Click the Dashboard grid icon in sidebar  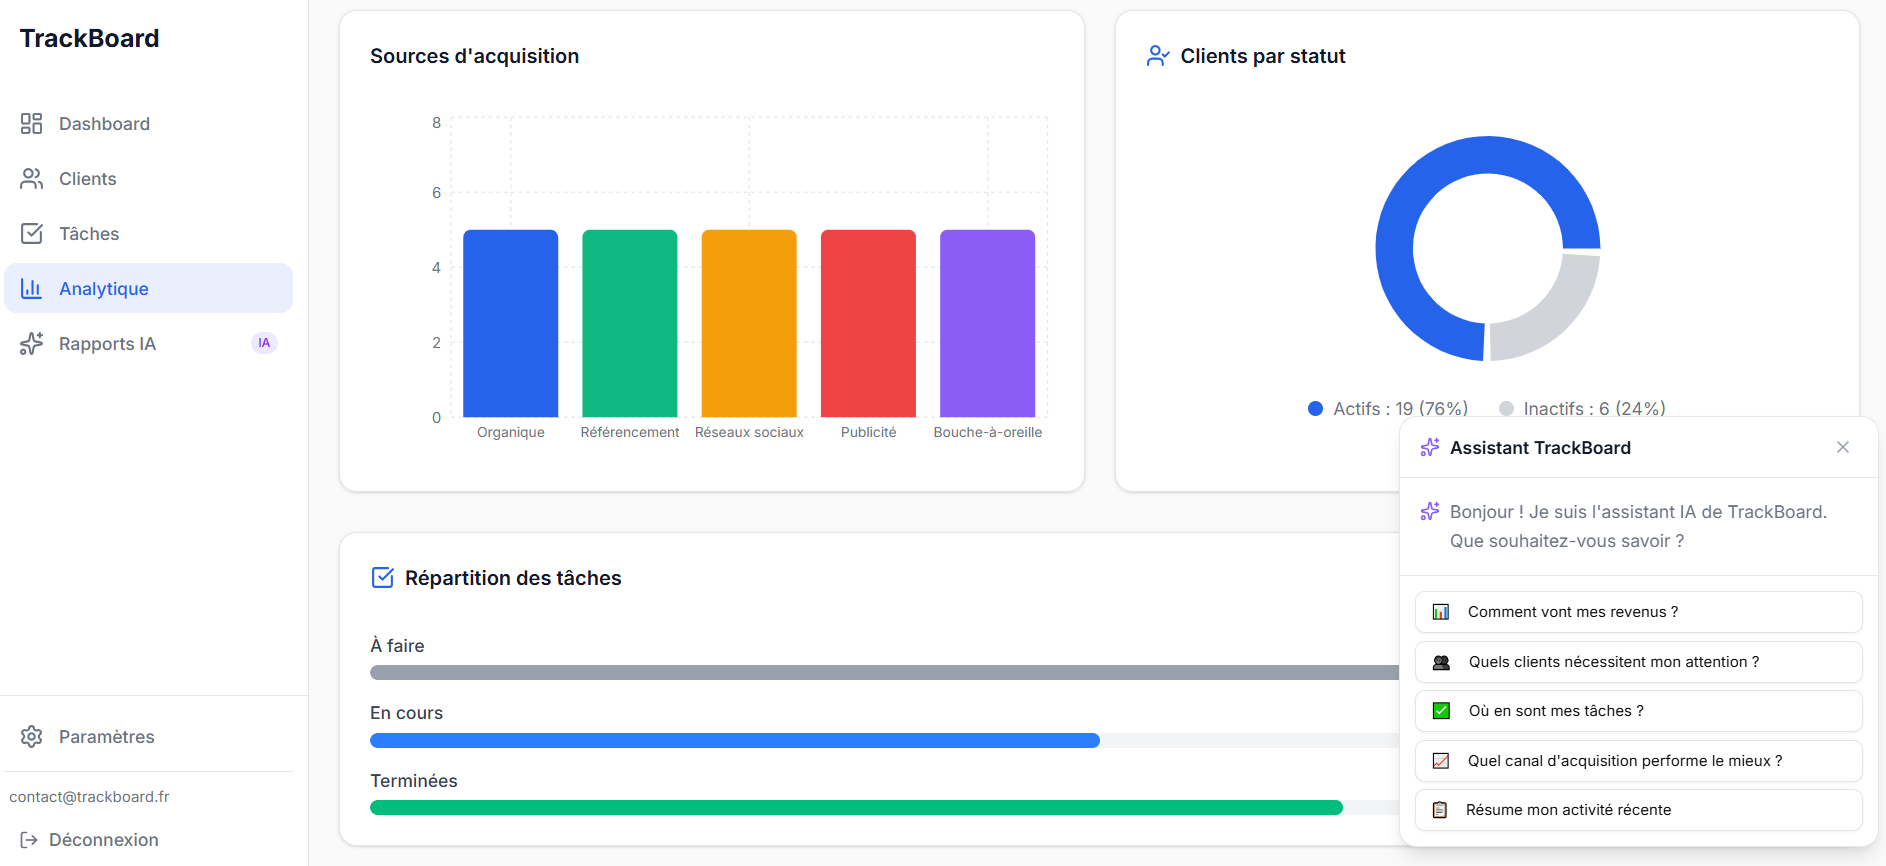(x=31, y=123)
